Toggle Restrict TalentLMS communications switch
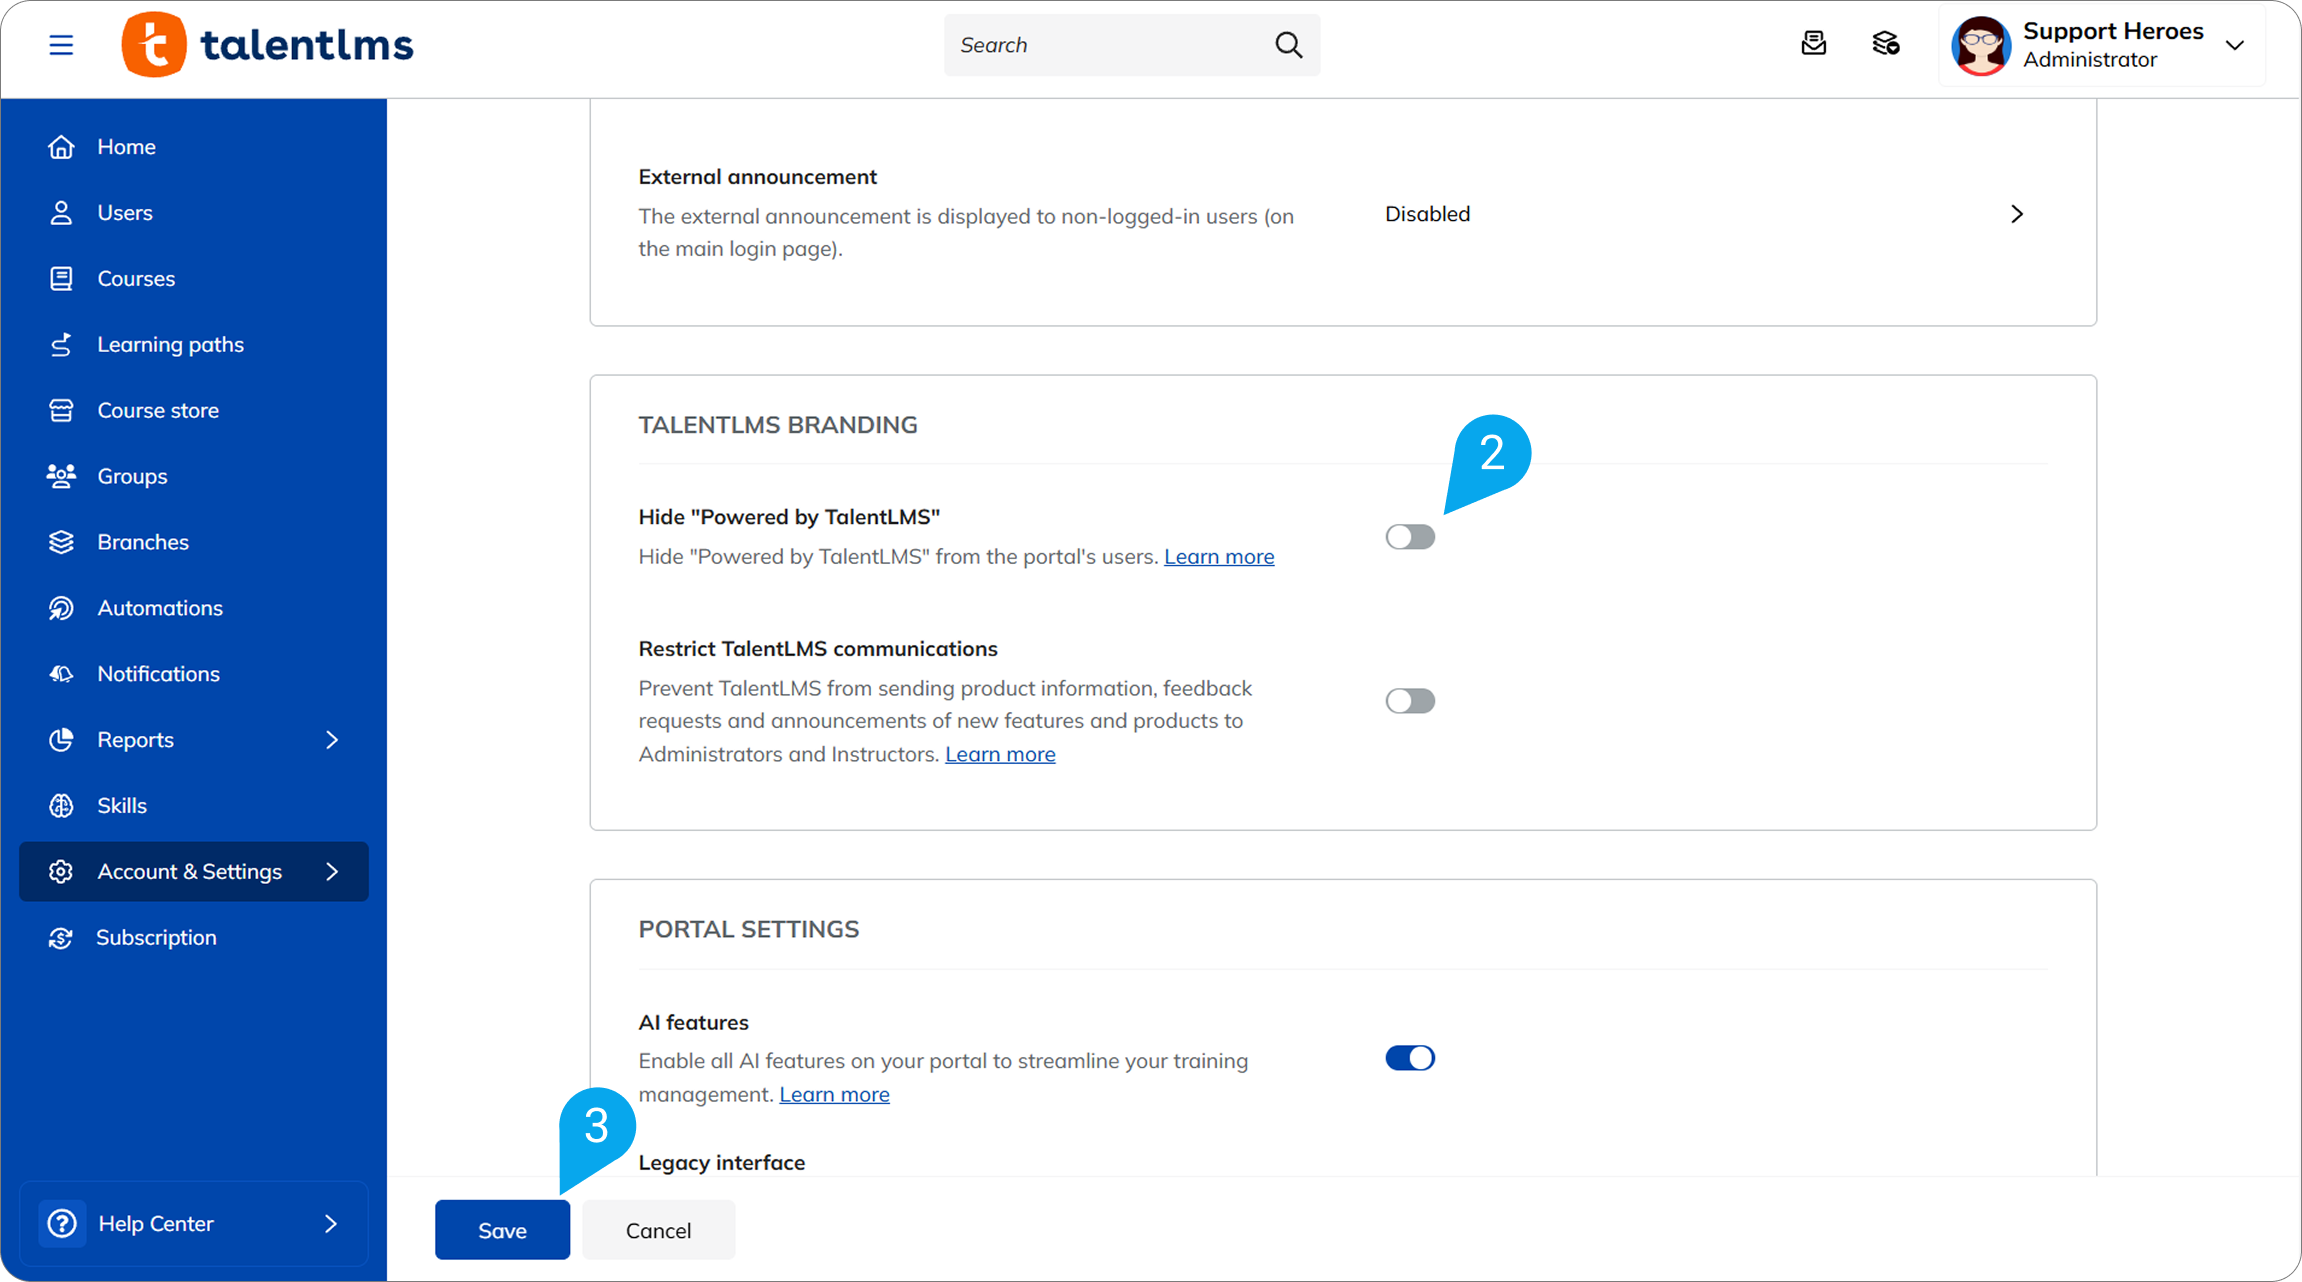 [x=1409, y=701]
